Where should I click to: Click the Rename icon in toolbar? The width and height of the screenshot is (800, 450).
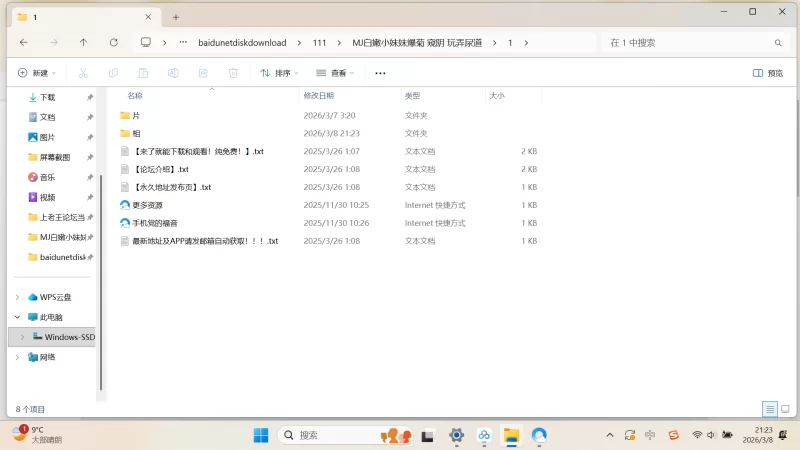coord(173,73)
